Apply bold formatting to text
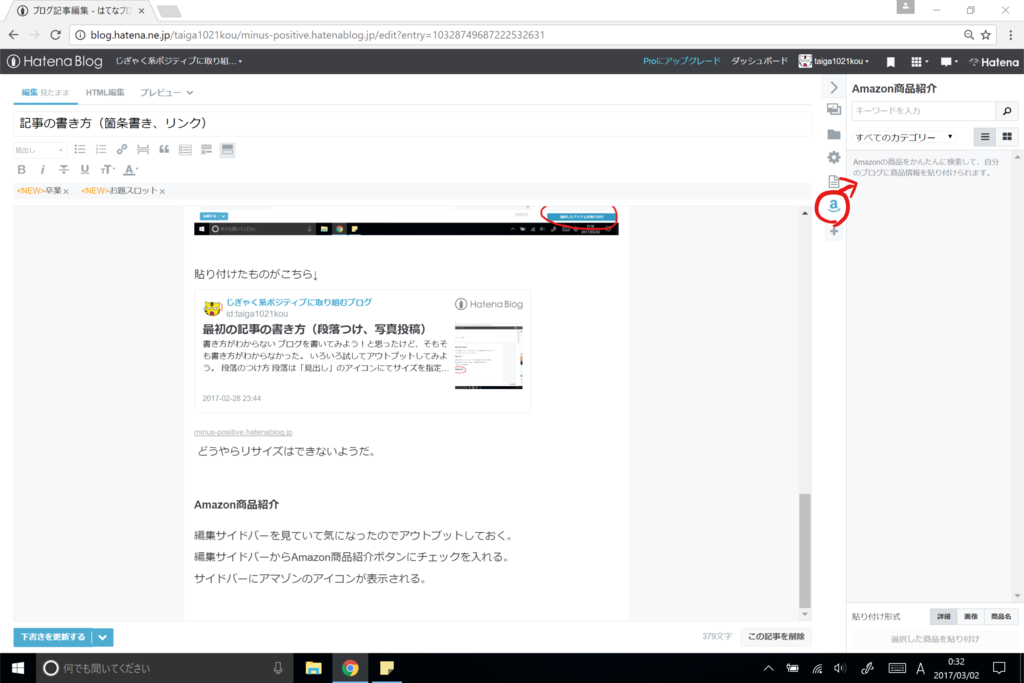The height and width of the screenshot is (683, 1024). pos(21,170)
